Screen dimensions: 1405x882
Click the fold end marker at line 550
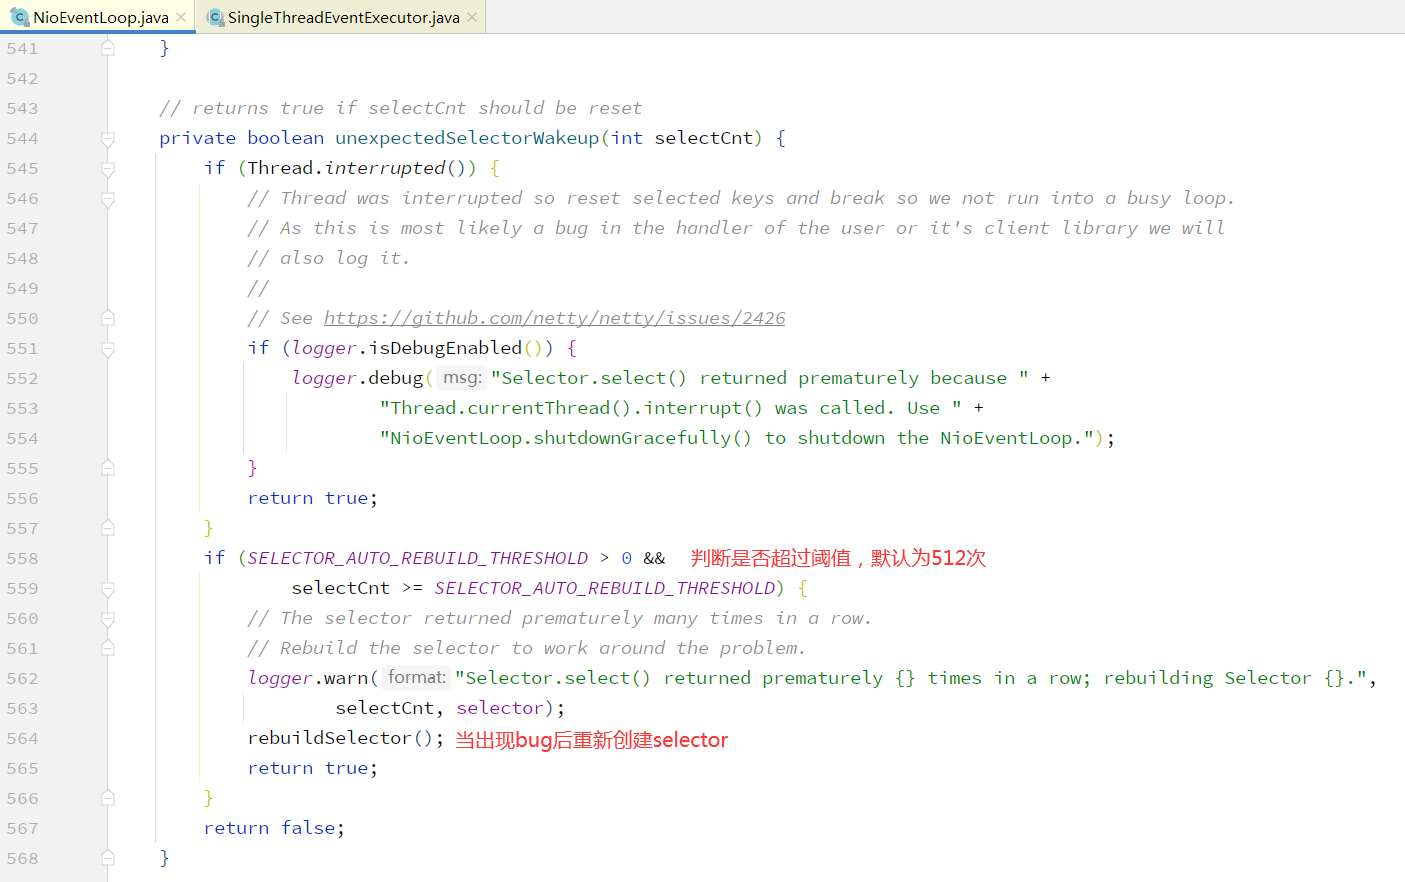click(108, 318)
